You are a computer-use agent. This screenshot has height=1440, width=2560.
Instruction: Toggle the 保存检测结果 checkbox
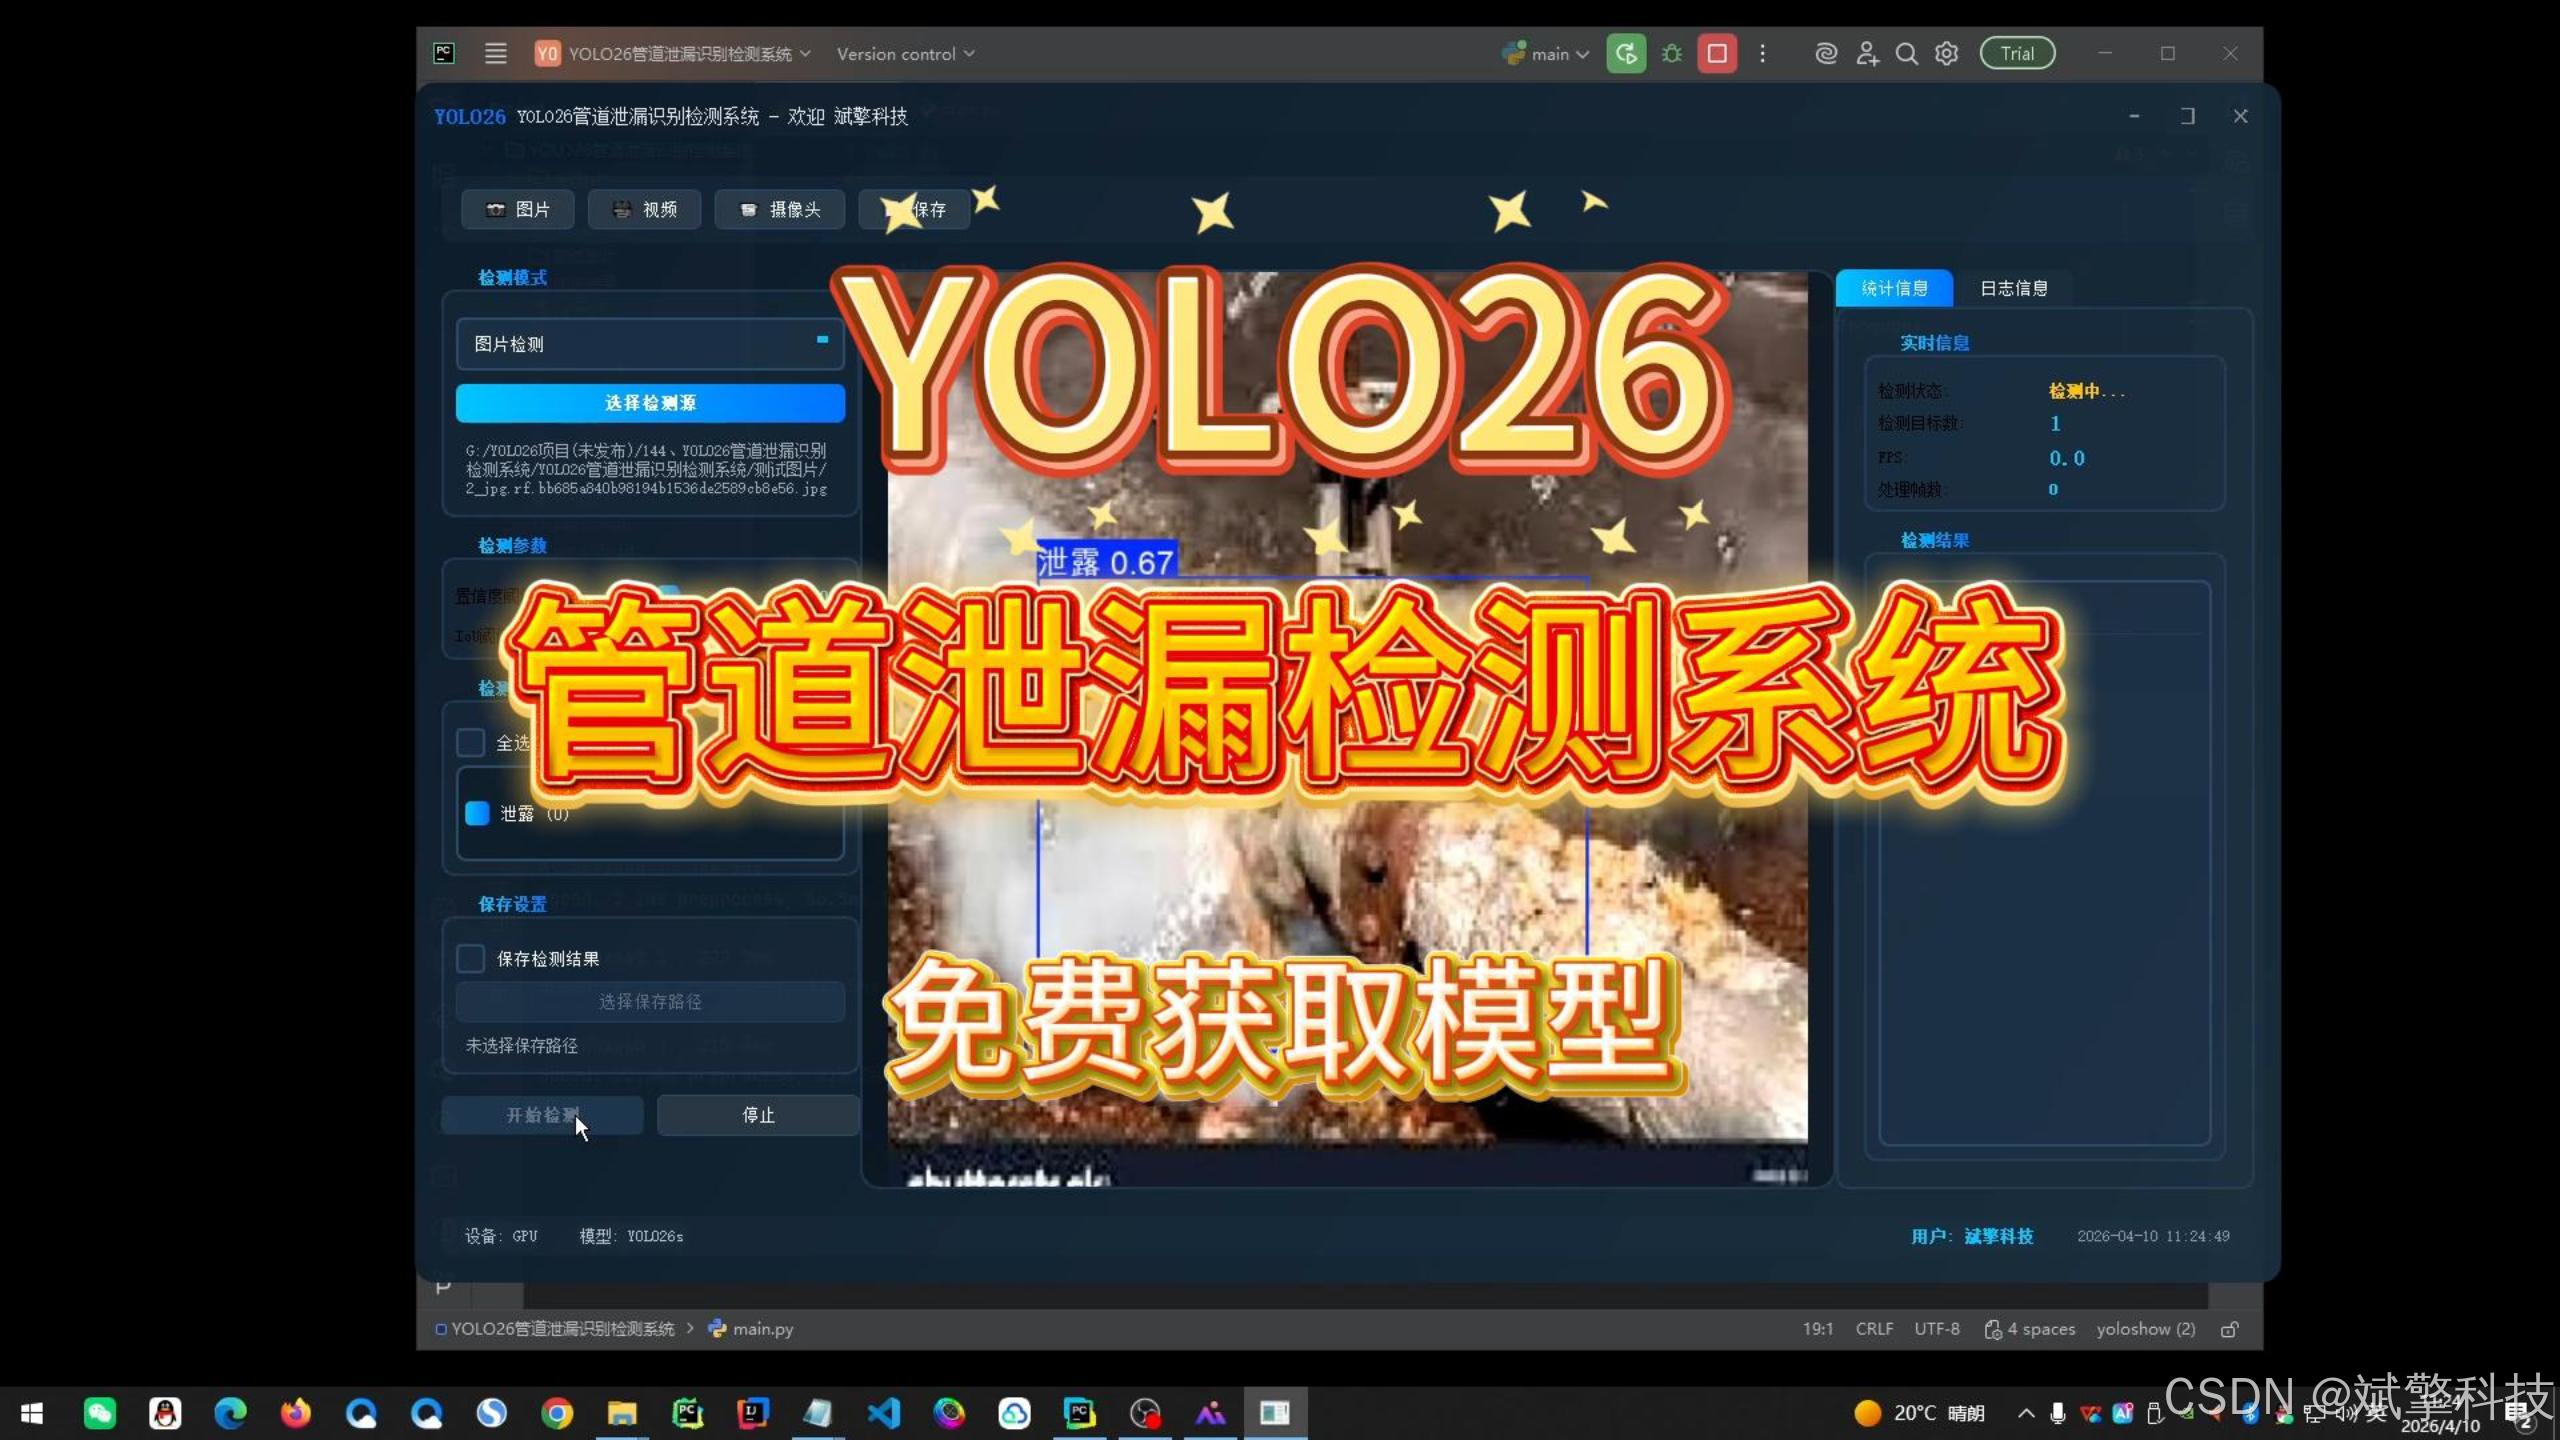471,959
